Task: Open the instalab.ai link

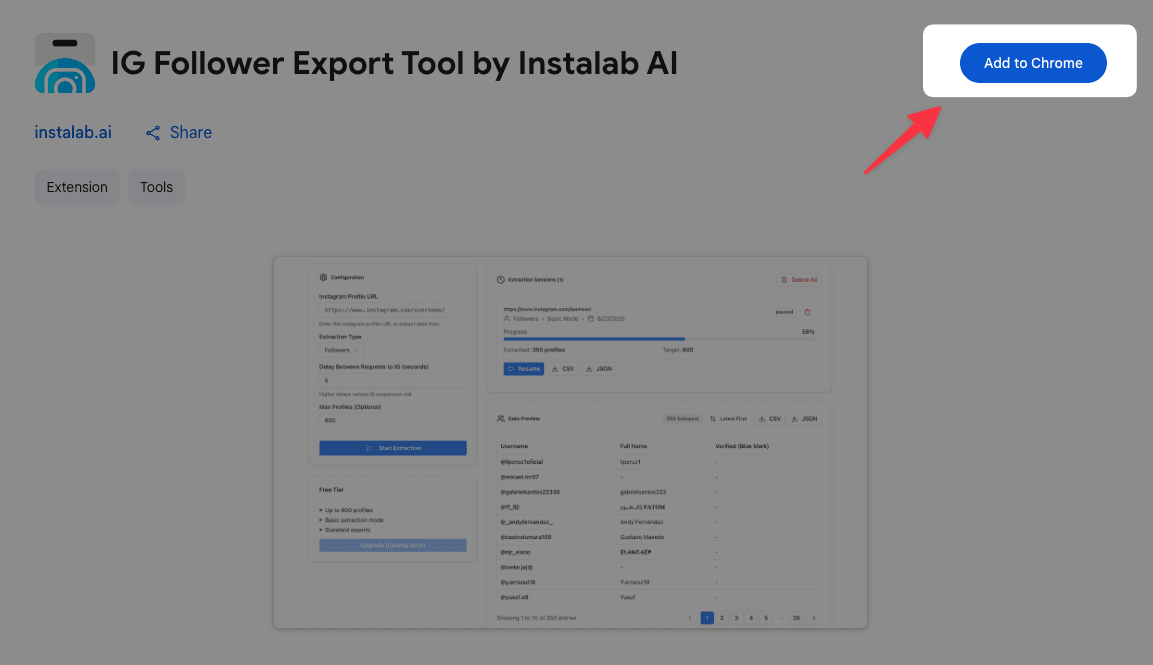Action: [73, 132]
